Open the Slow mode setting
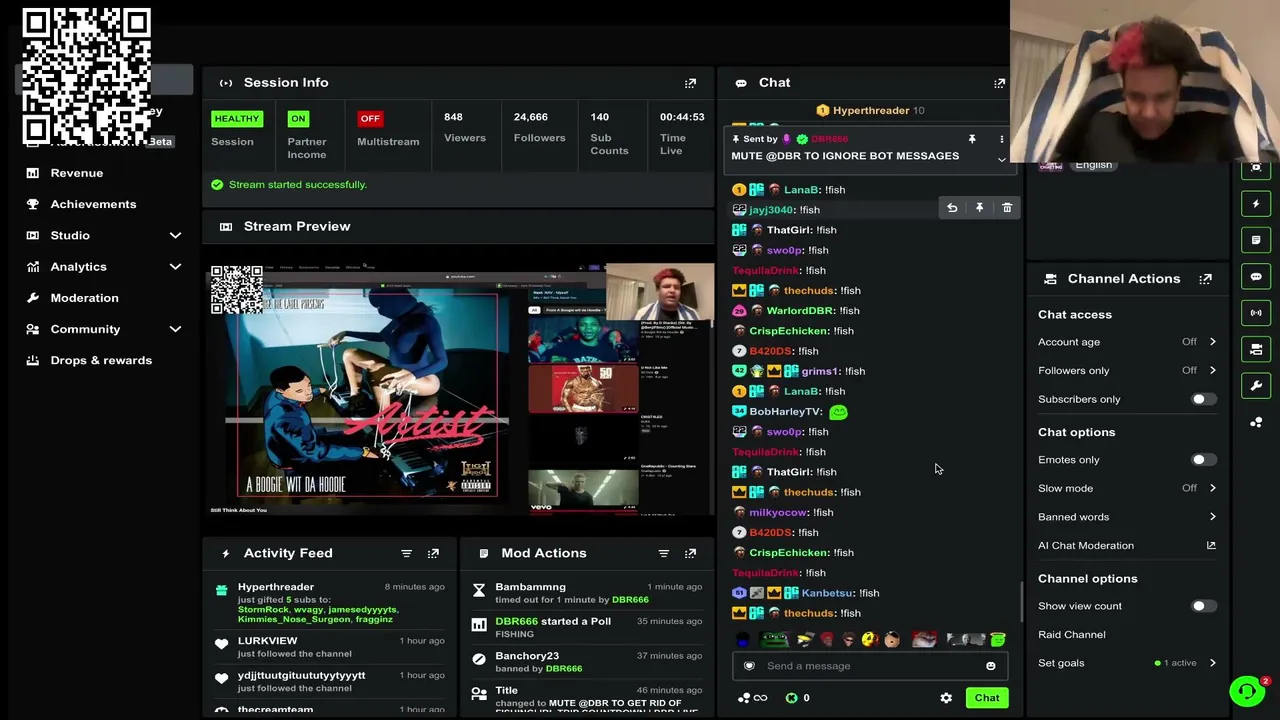Screen dimensions: 1280x720 1127,488
